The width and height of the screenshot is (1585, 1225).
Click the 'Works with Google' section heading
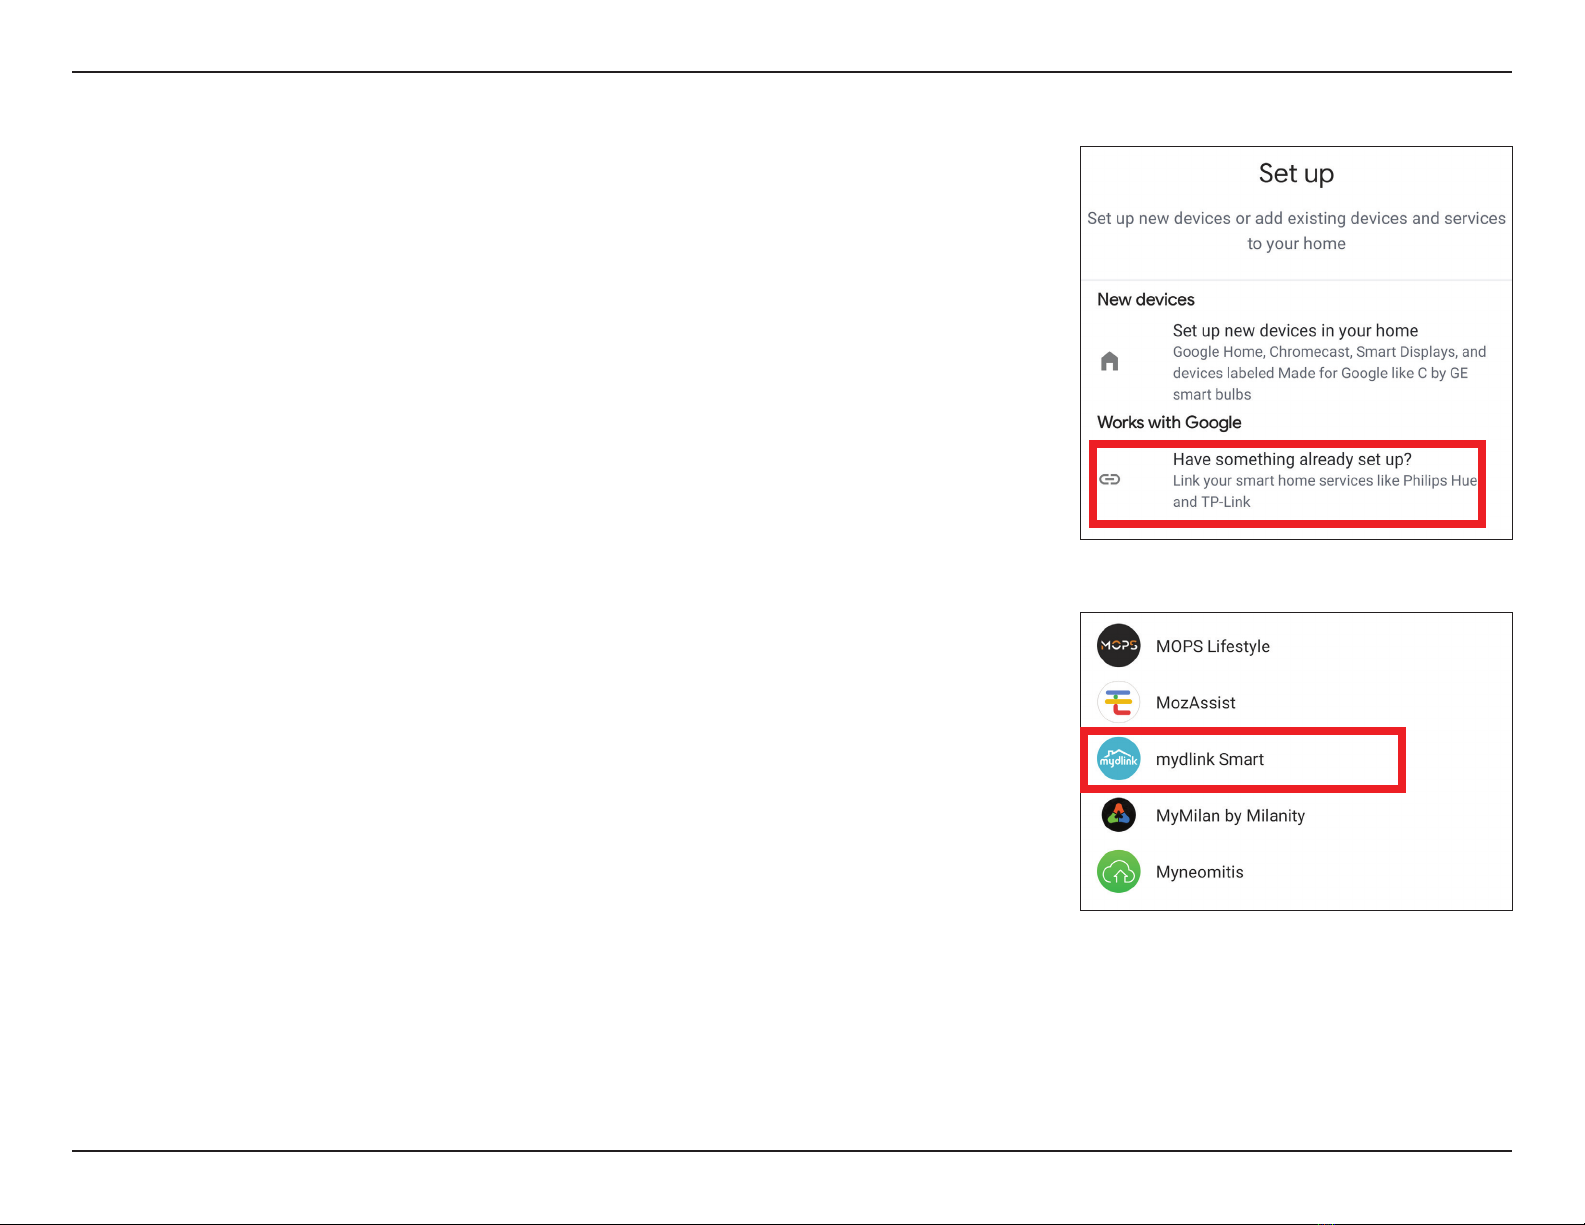1169,423
